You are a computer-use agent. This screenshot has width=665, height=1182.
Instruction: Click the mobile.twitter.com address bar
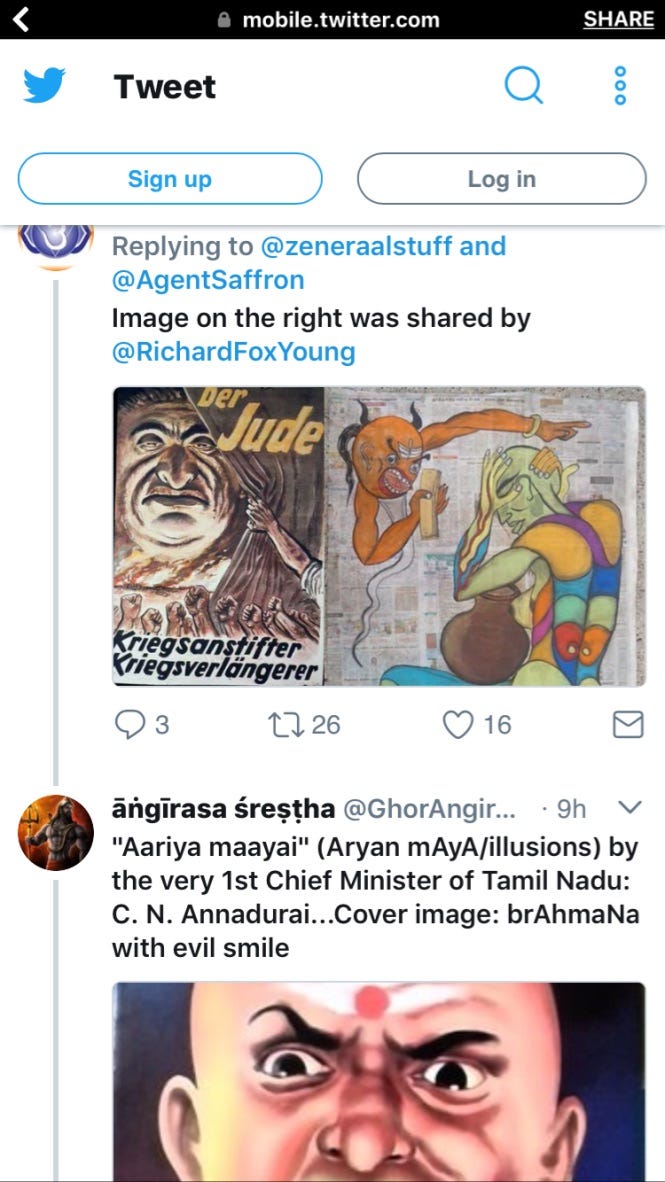pyautogui.click(x=328, y=20)
